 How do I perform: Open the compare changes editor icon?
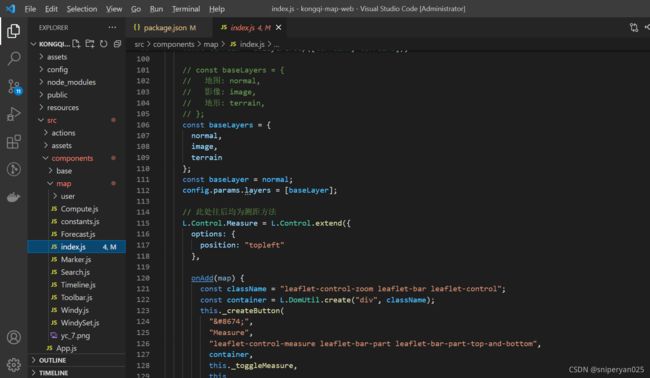tap(634, 28)
